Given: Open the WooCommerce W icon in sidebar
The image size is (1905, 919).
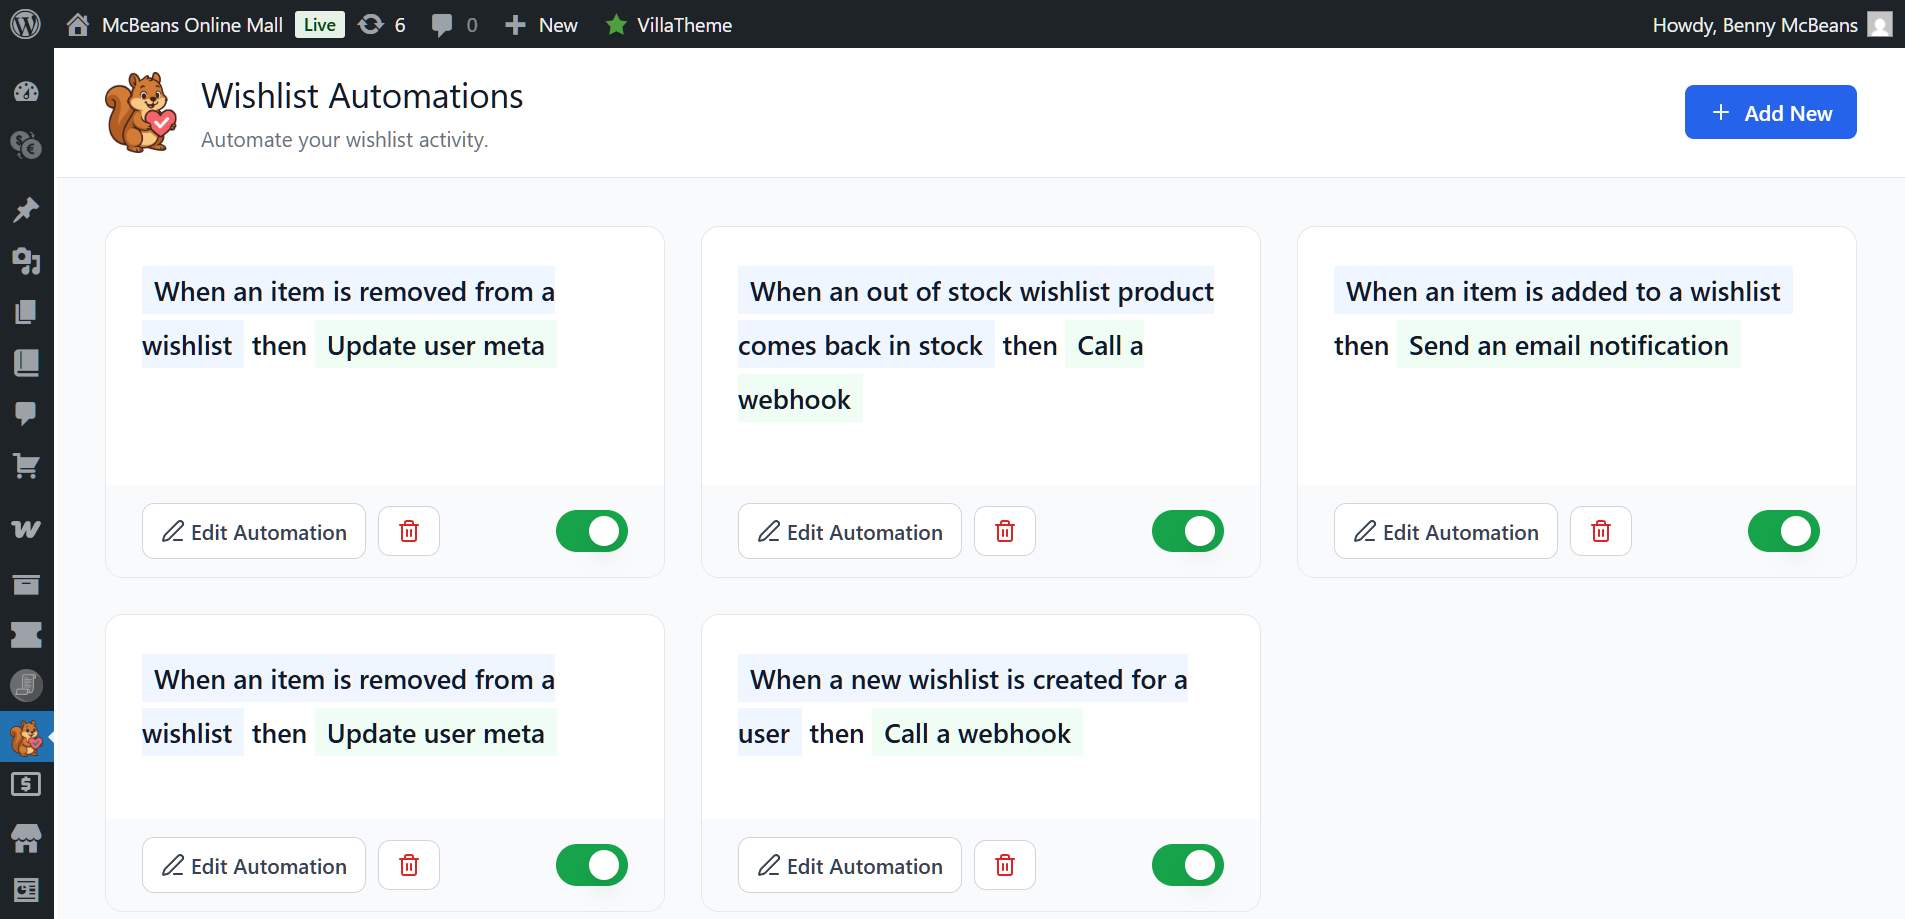Looking at the screenshot, I should click(26, 529).
